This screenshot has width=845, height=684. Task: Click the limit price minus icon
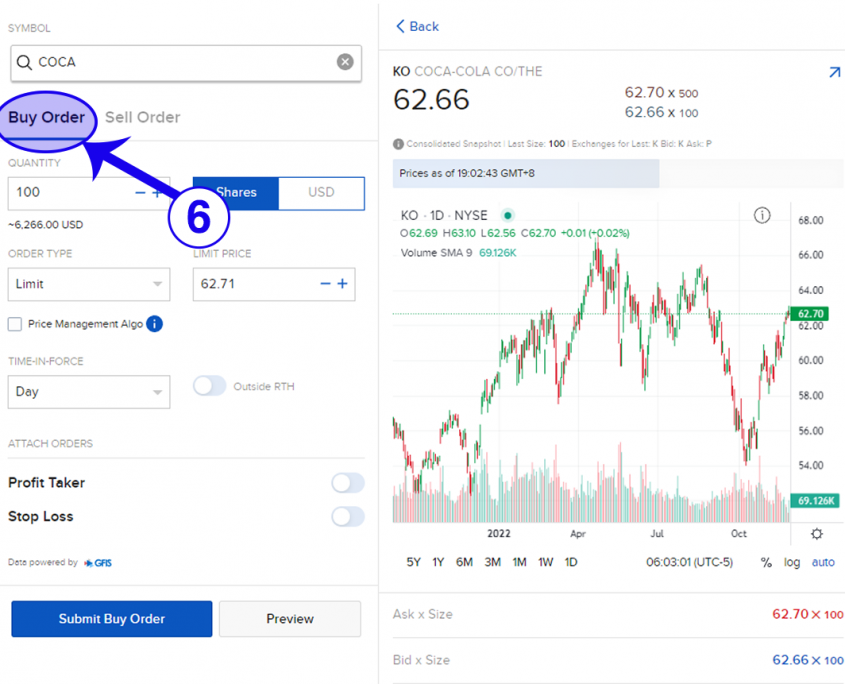tap(325, 284)
